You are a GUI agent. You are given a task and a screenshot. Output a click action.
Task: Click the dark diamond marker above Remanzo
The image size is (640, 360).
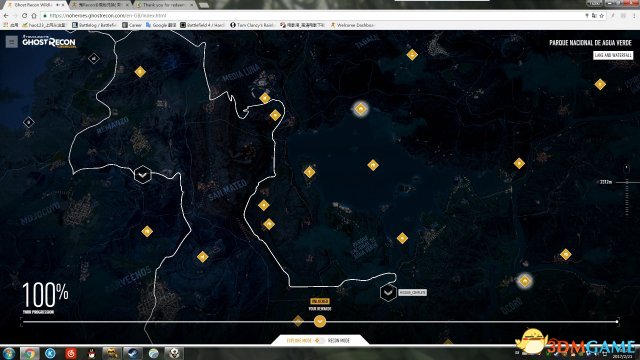(x=94, y=59)
